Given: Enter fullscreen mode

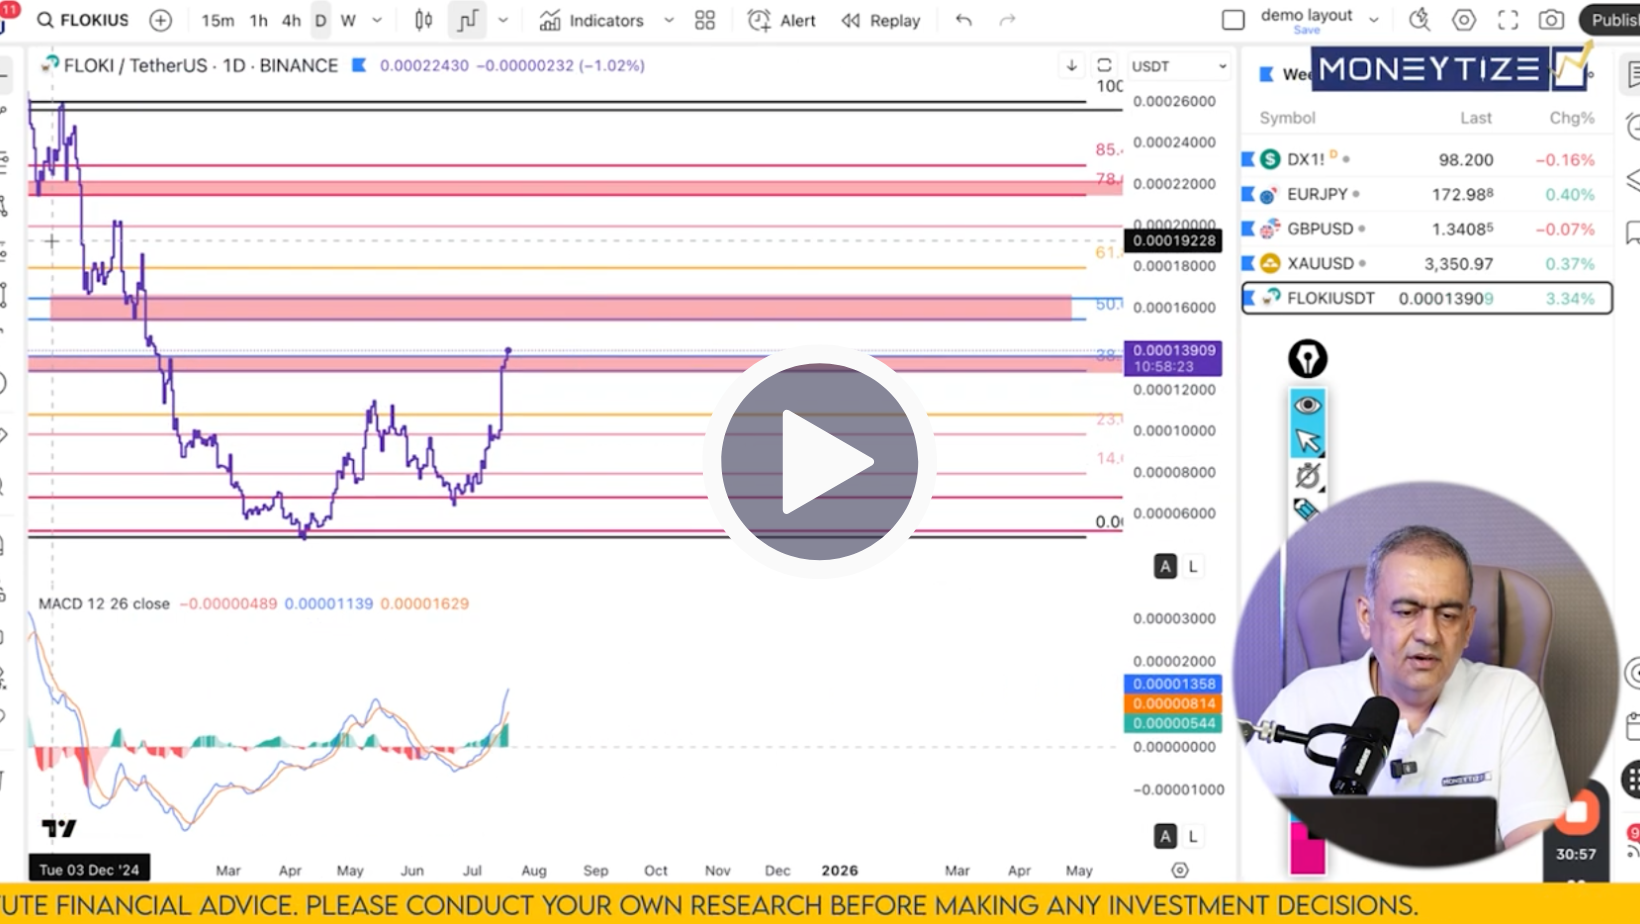Looking at the screenshot, I should (1508, 20).
